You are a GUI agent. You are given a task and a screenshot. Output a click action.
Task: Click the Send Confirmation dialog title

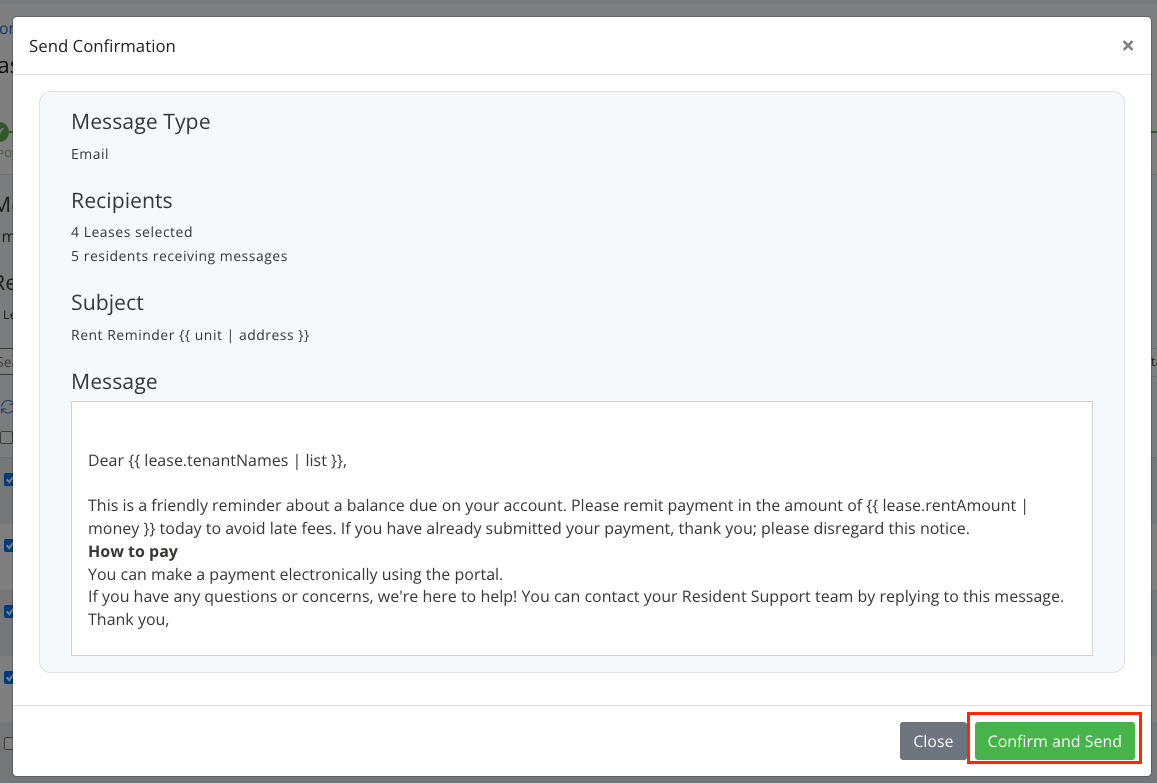[x=102, y=46]
